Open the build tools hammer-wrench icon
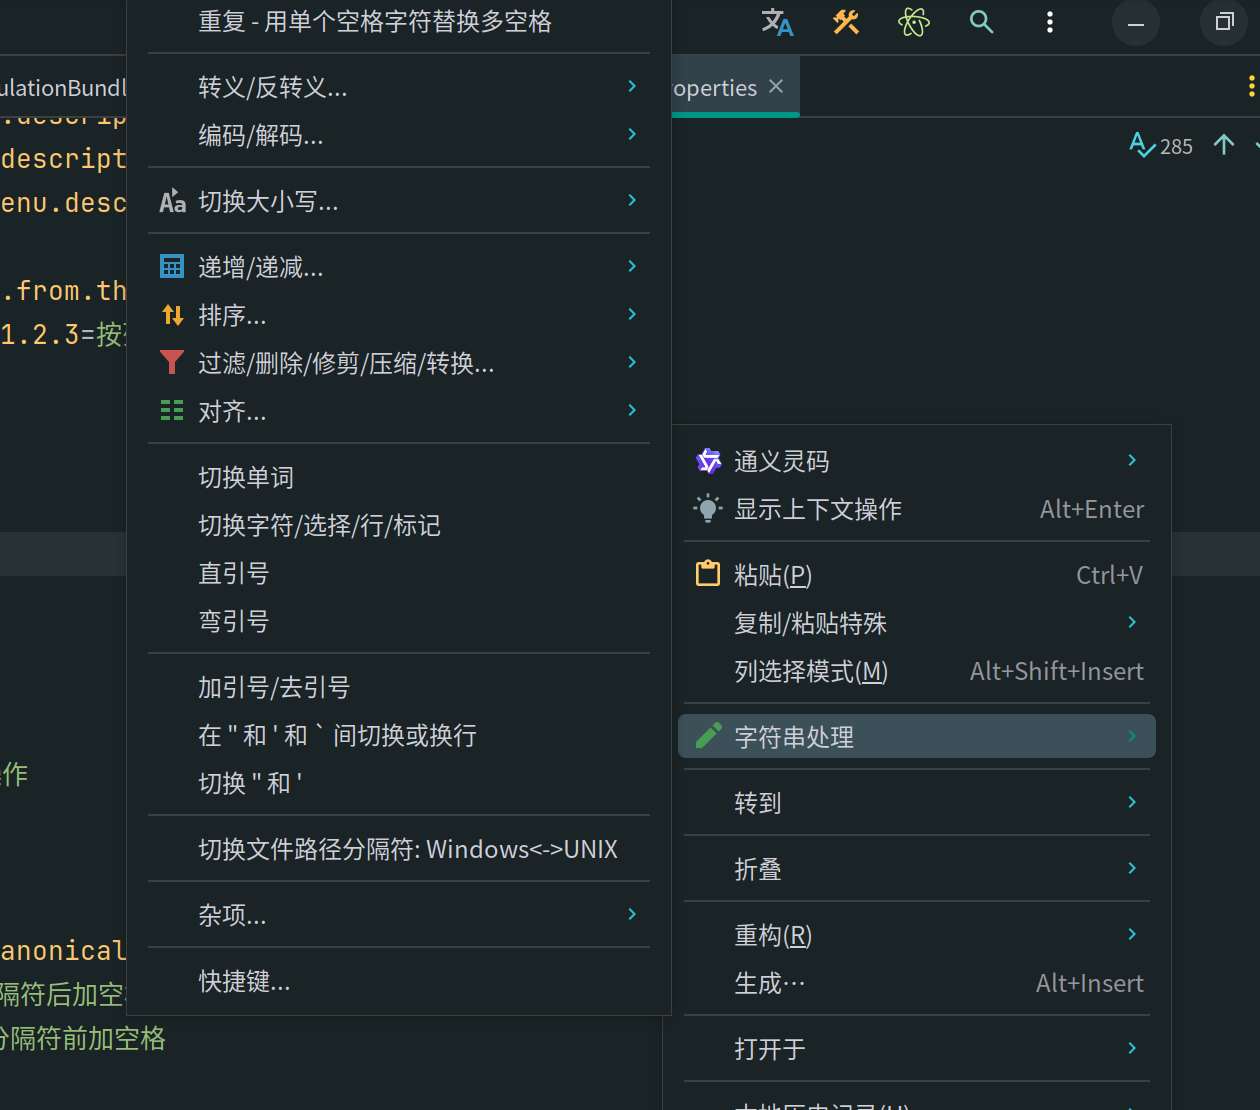This screenshot has width=1260, height=1110. point(846,22)
